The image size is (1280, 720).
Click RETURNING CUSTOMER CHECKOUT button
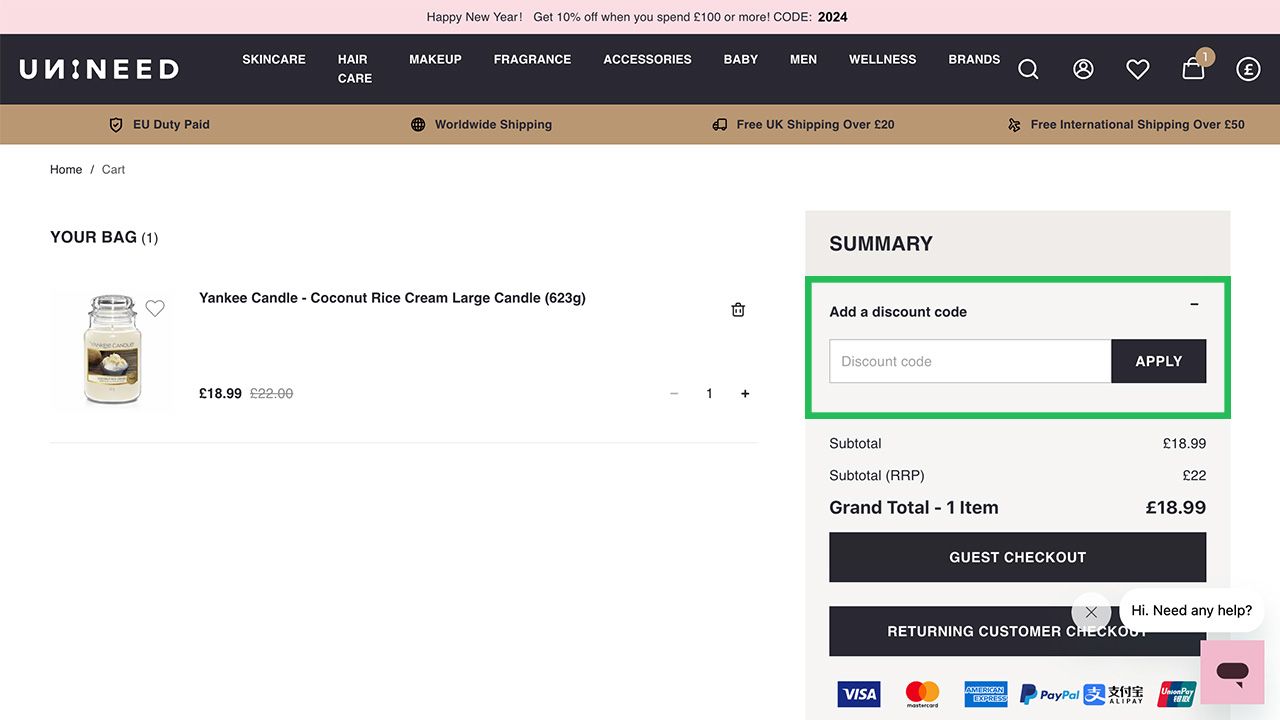tap(1017, 631)
